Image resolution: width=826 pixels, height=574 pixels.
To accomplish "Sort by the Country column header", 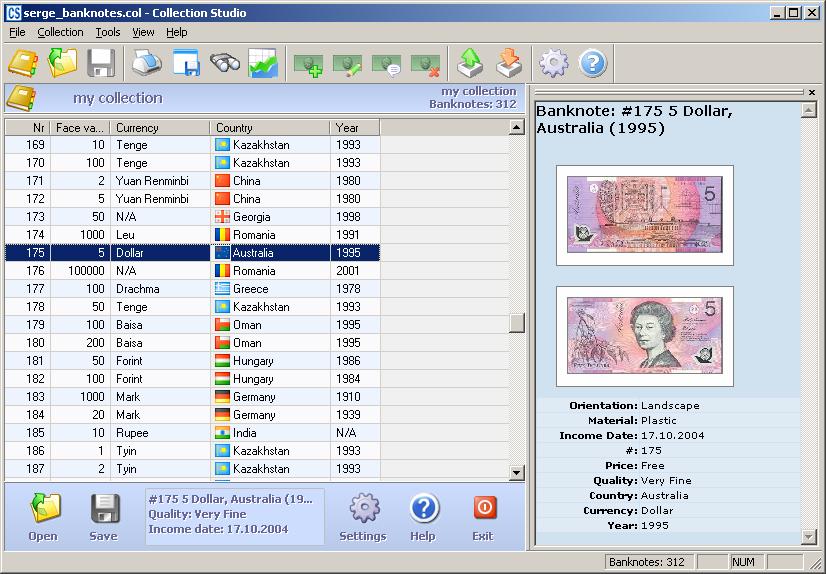I will [270, 127].
